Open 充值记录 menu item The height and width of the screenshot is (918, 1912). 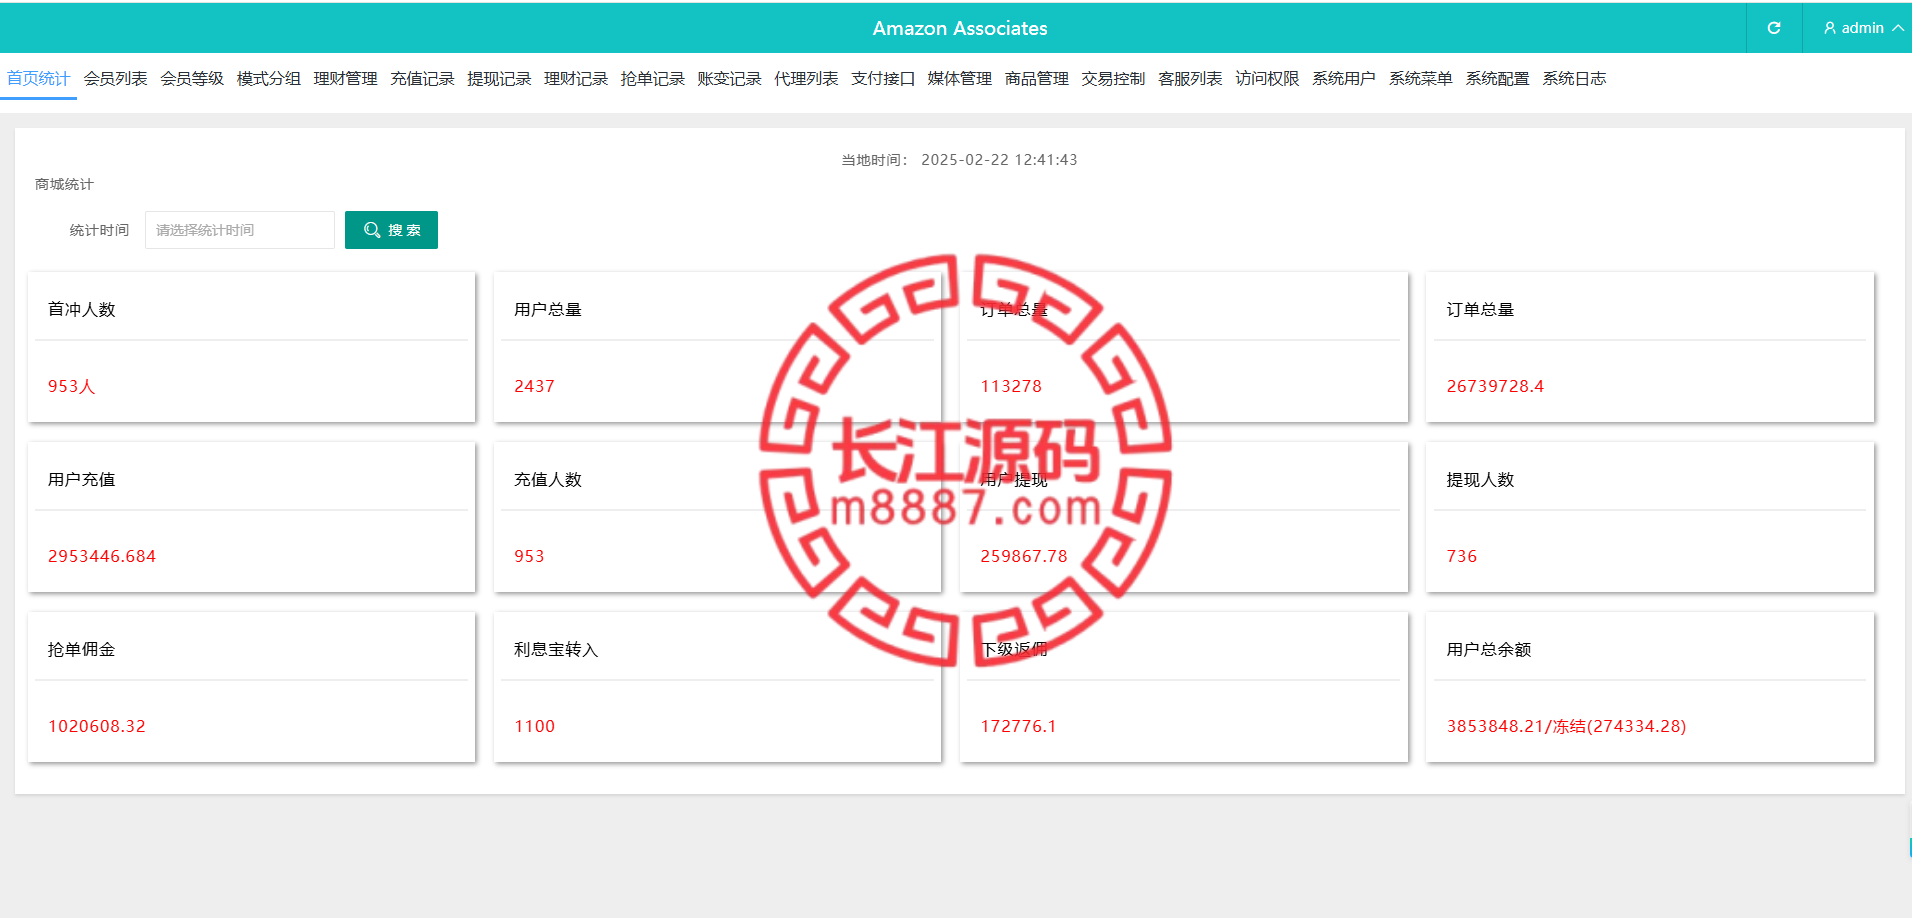[x=422, y=78]
